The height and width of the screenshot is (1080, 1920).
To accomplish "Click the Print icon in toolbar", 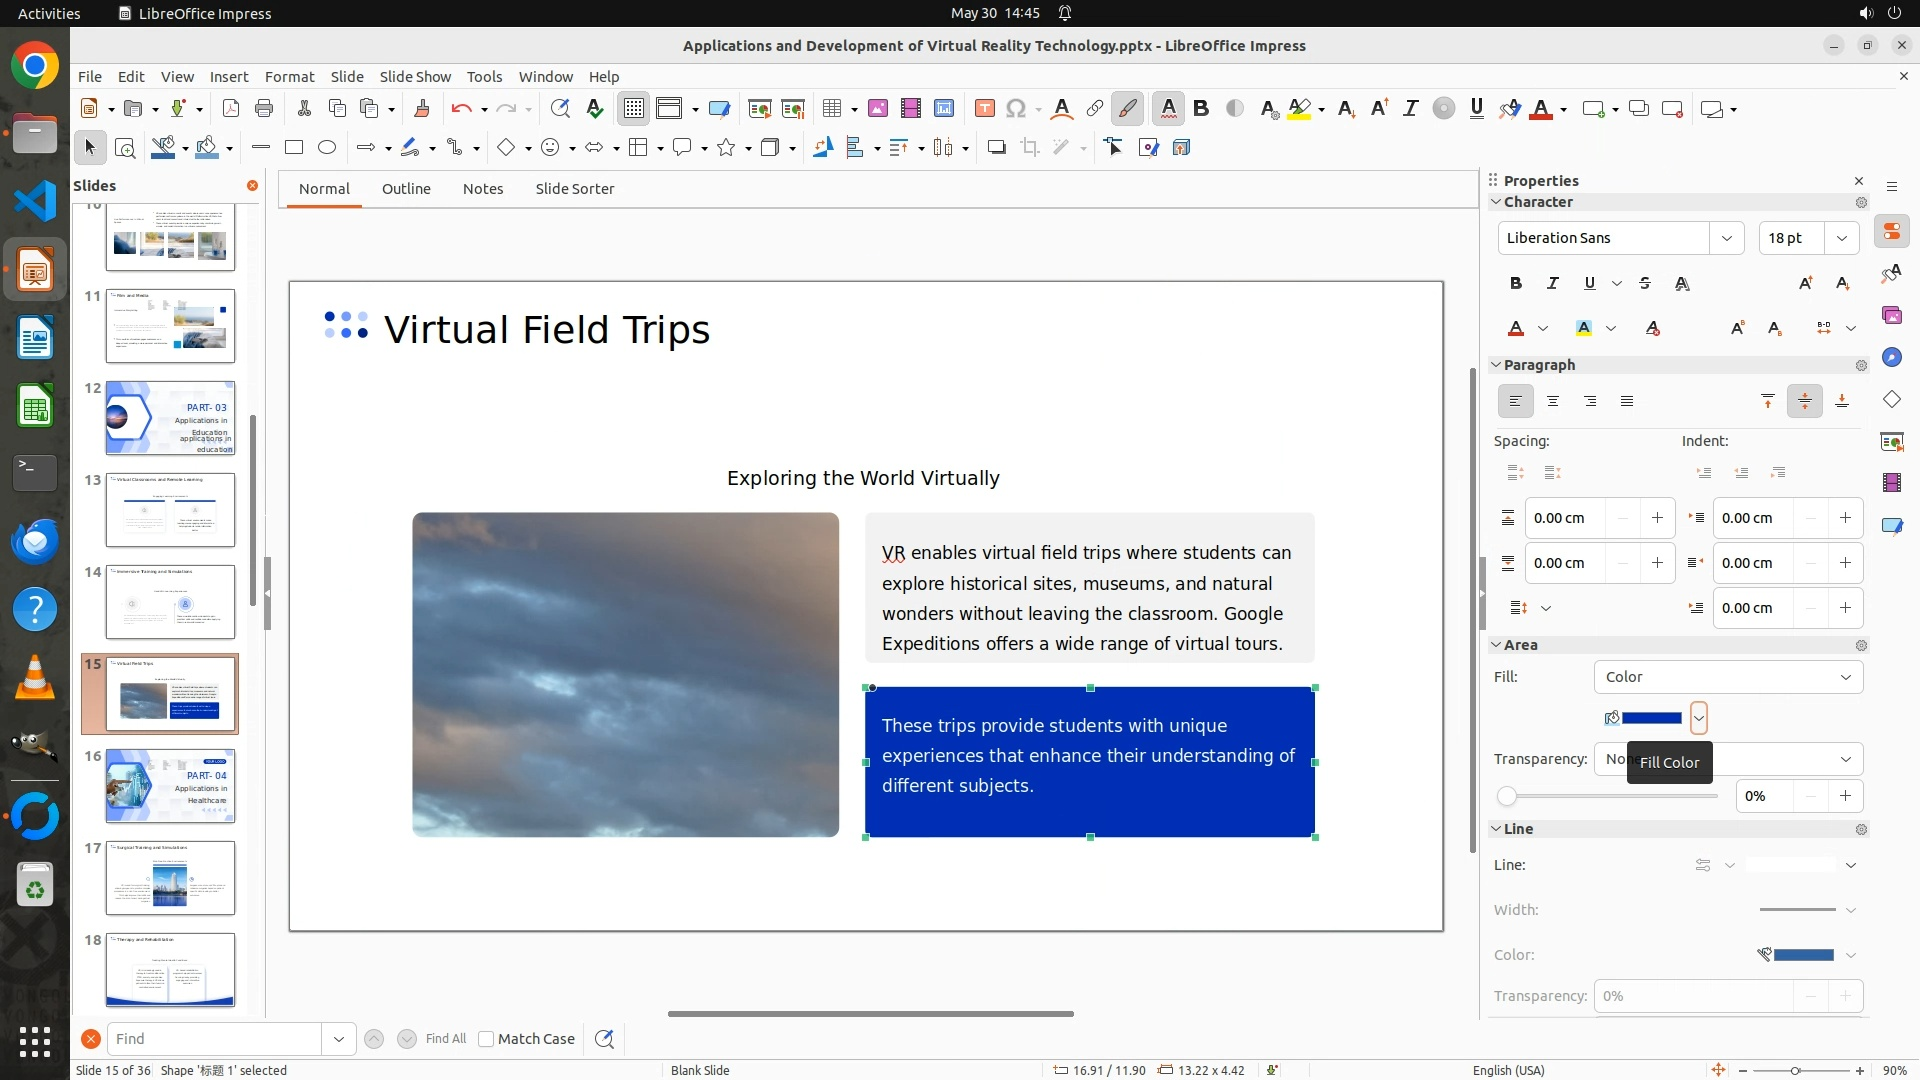I will click(264, 109).
